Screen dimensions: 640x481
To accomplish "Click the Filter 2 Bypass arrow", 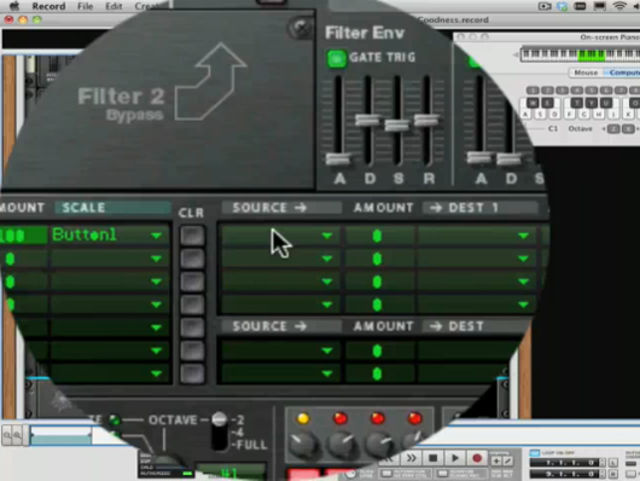I will click(x=211, y=82).
